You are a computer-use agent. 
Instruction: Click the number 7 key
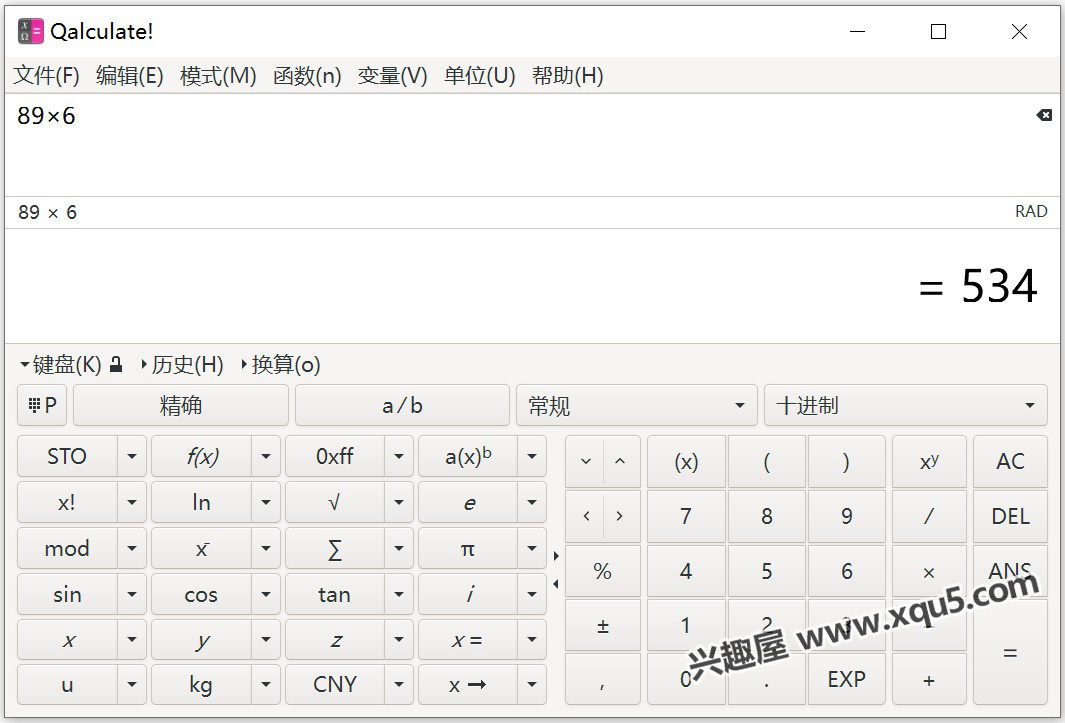[x=686, y=516]
